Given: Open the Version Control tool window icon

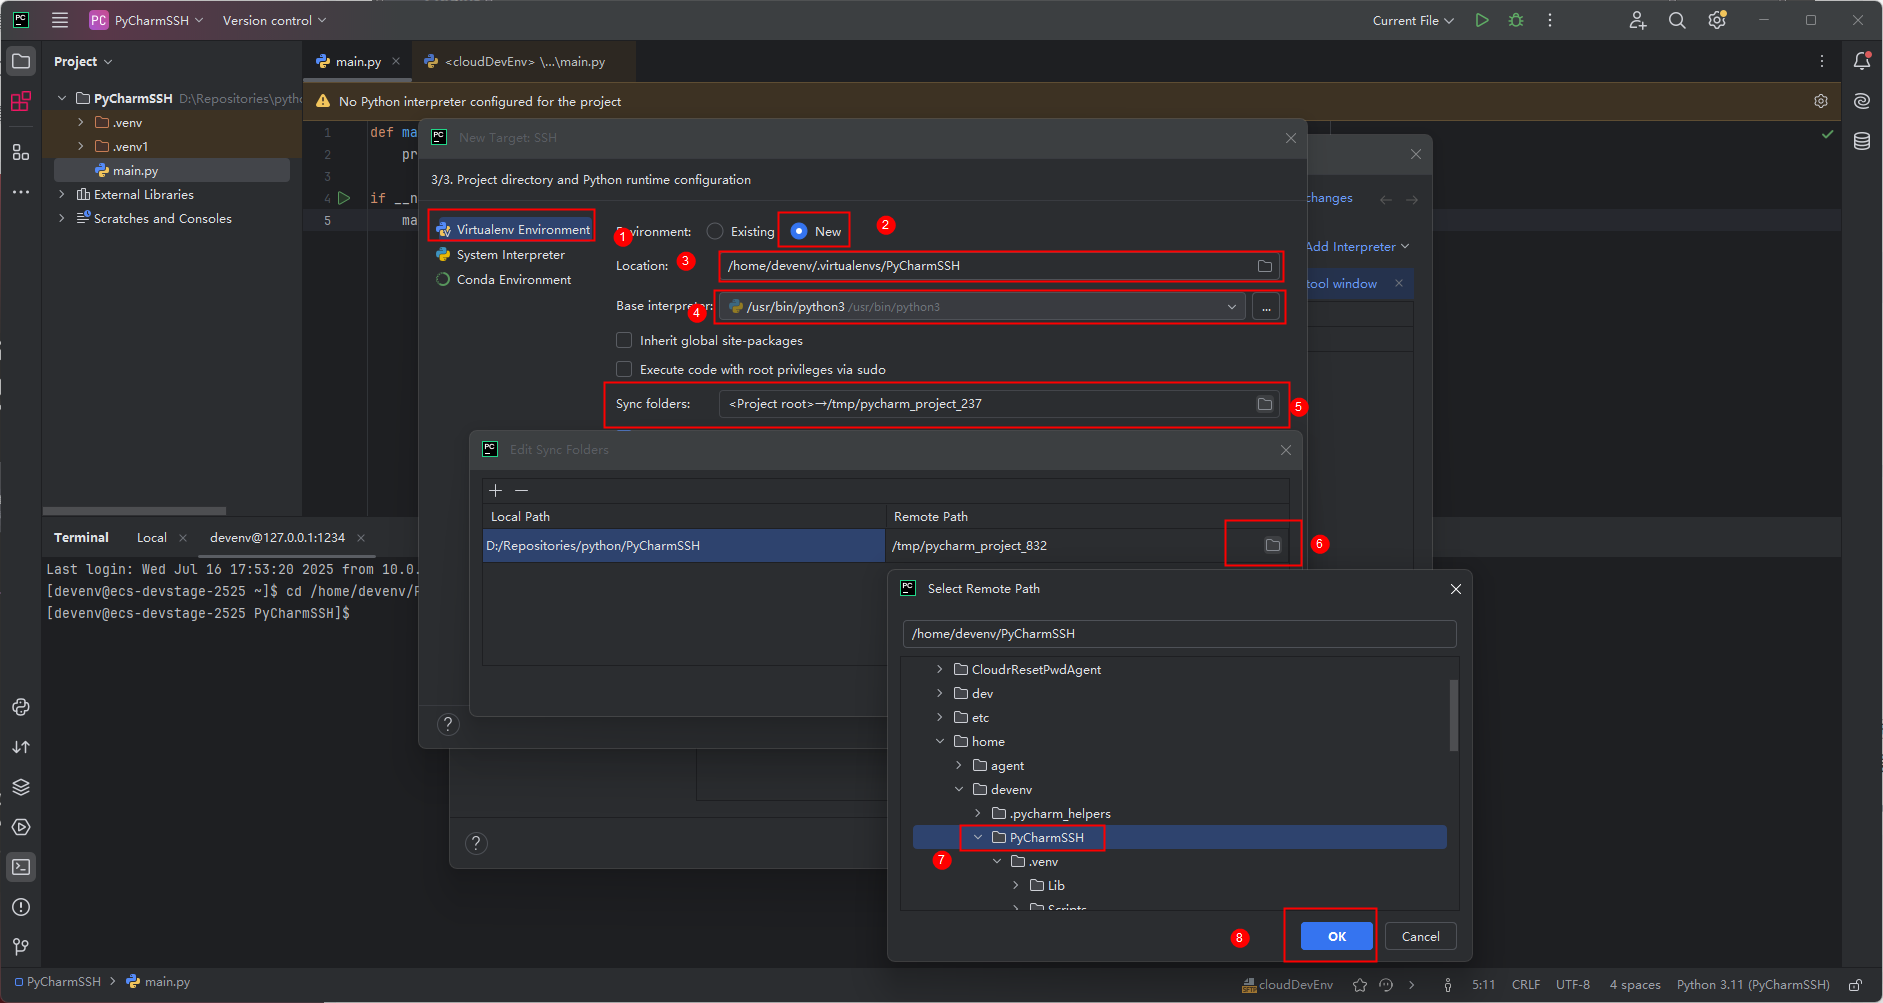Looking at the screenshot, I should (x=20, y=946).
